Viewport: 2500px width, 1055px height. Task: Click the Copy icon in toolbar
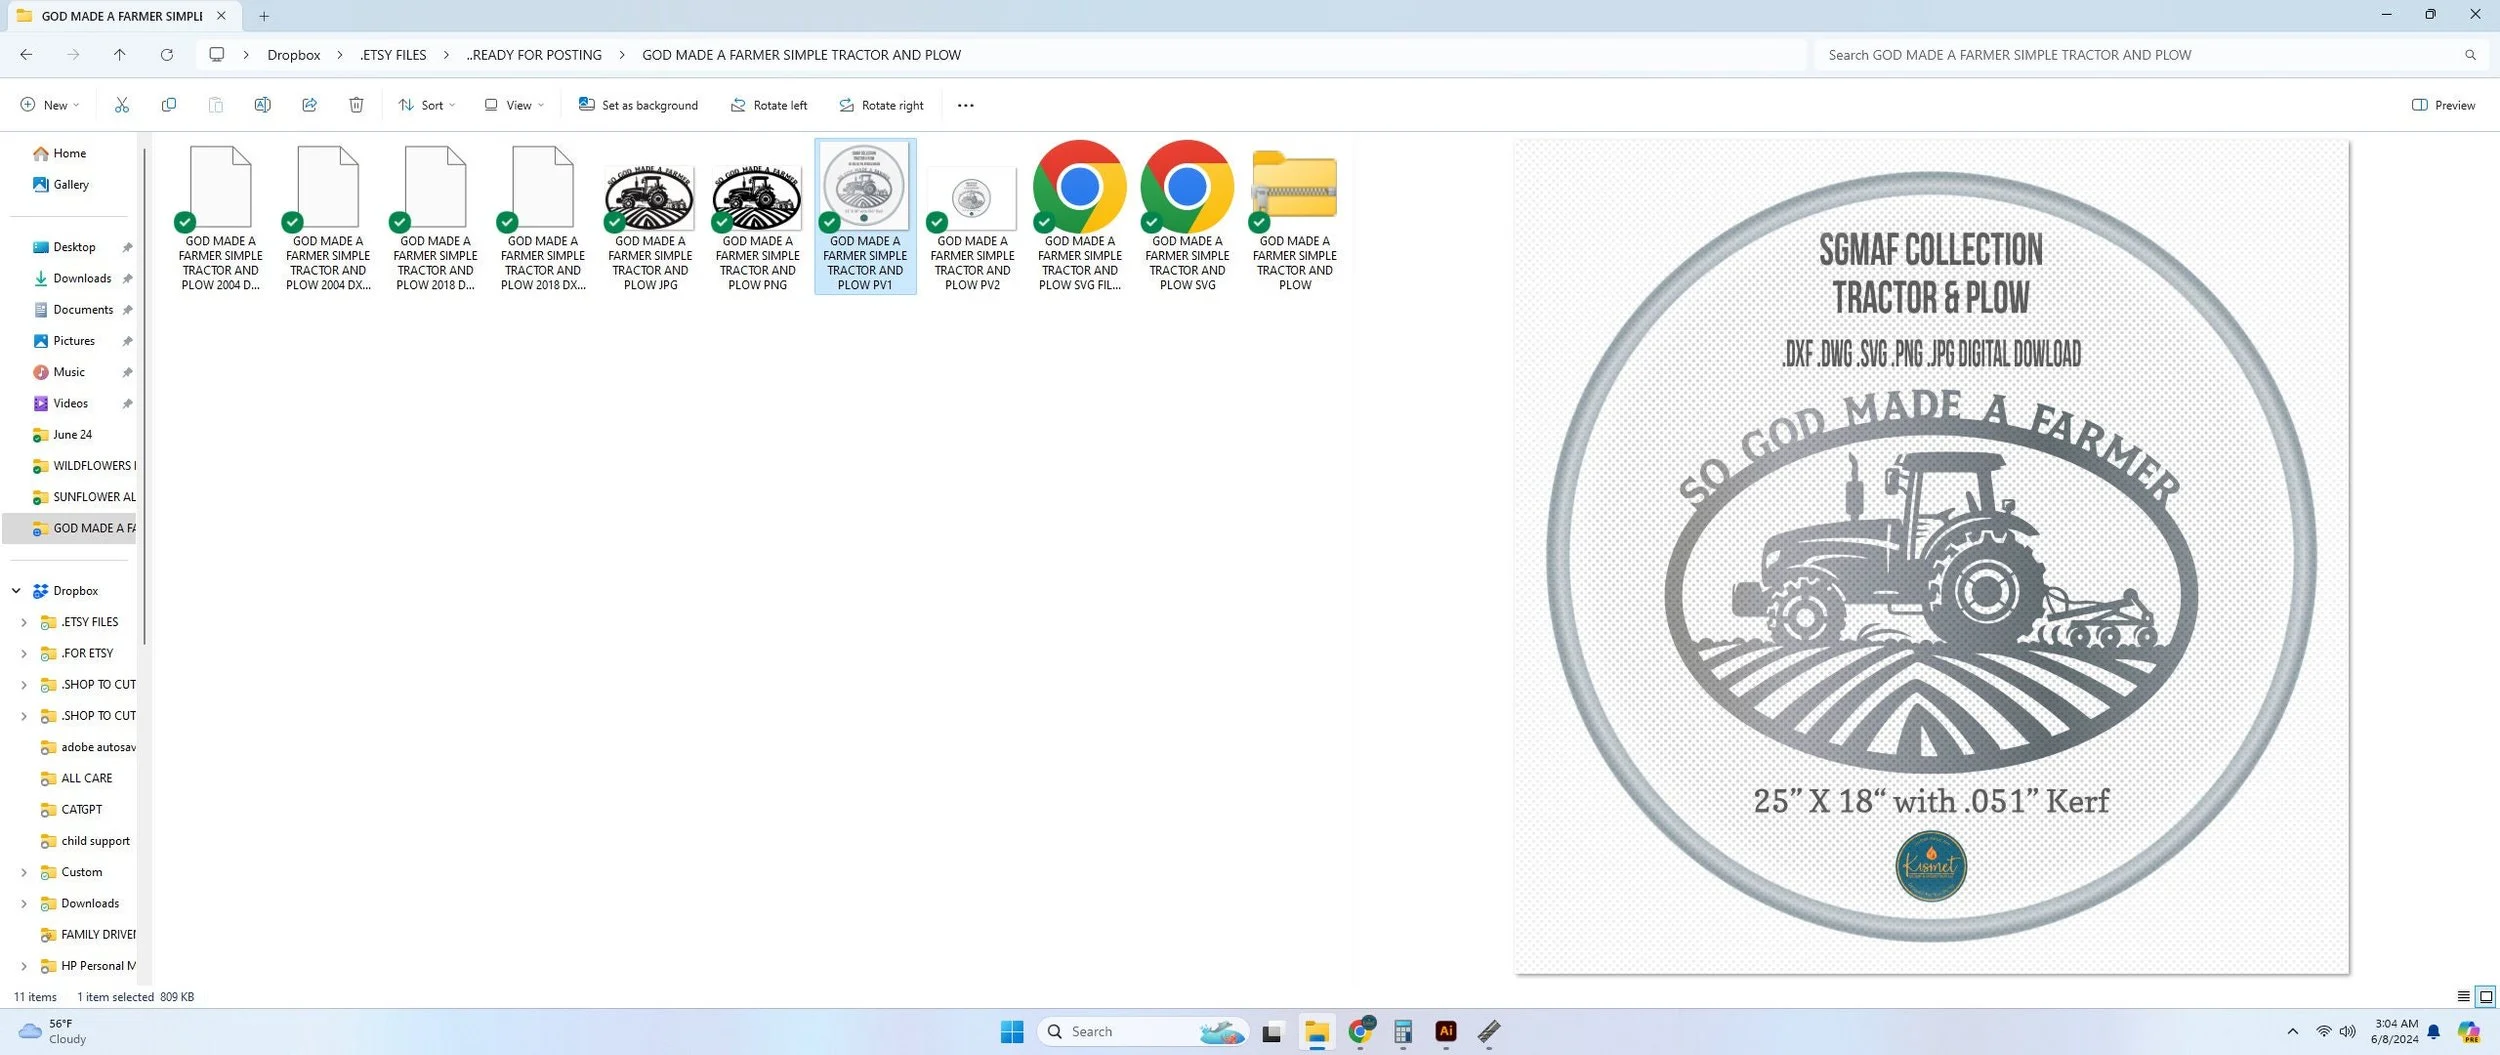point(169,105)
